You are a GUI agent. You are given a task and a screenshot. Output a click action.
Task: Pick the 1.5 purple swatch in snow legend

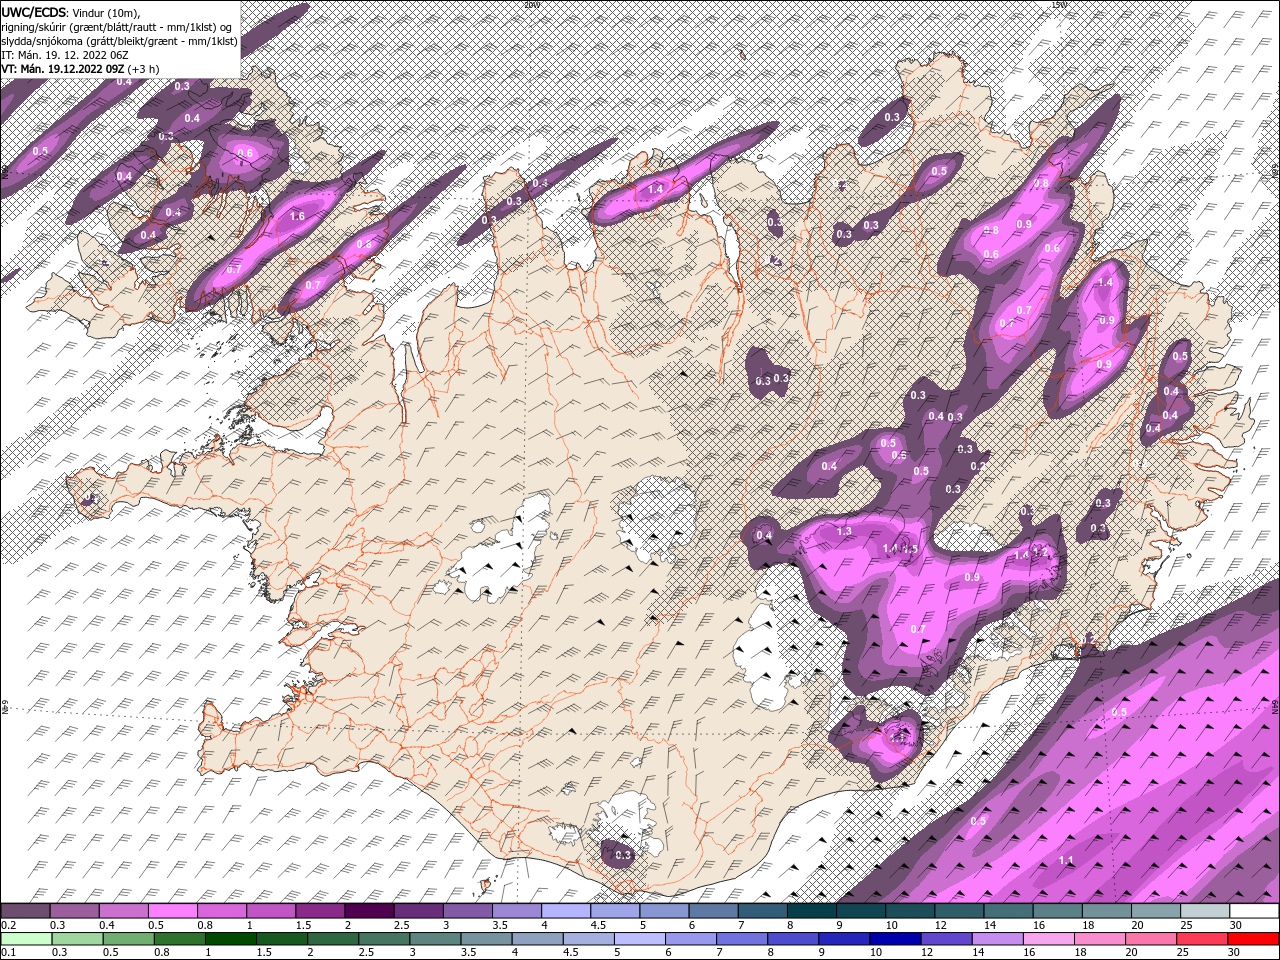pos(319,910)
